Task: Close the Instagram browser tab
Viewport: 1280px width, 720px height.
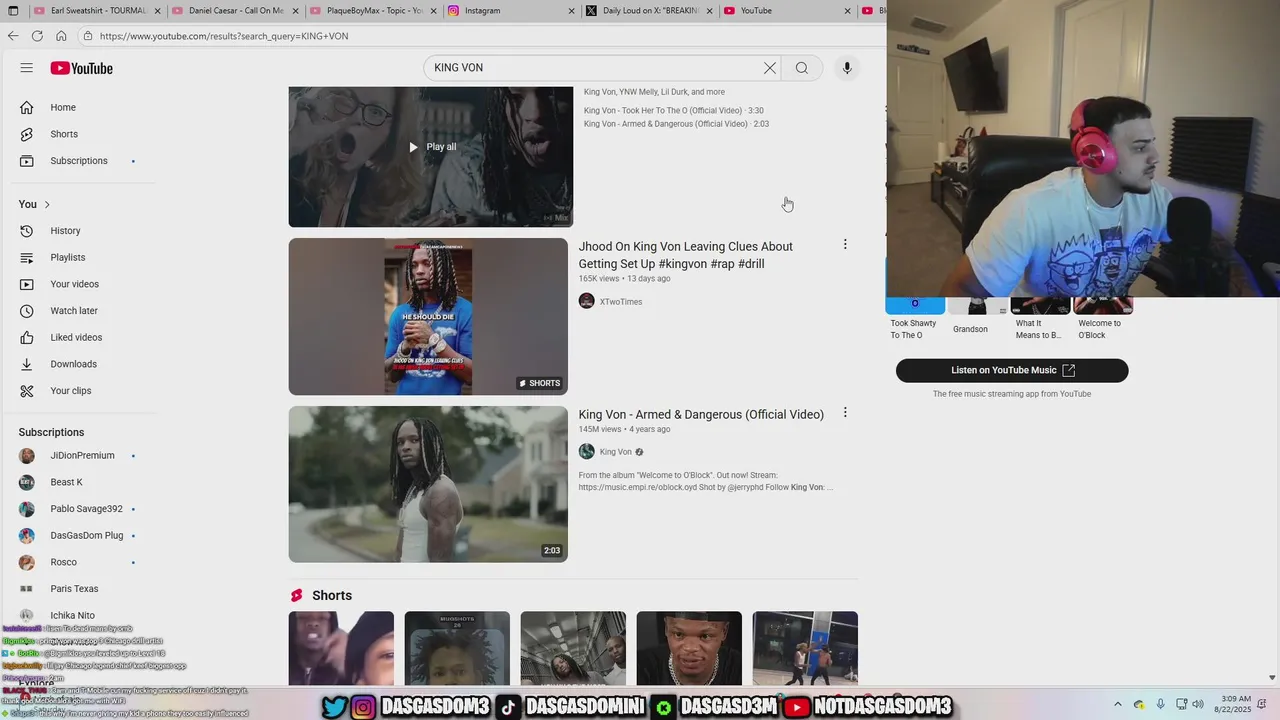Action: click(572, 11)
